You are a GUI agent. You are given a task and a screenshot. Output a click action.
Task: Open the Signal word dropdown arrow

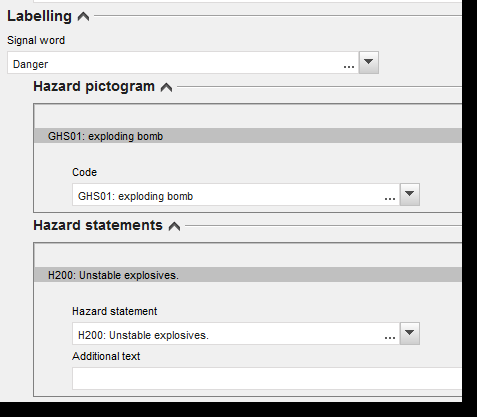coord(369,62)
